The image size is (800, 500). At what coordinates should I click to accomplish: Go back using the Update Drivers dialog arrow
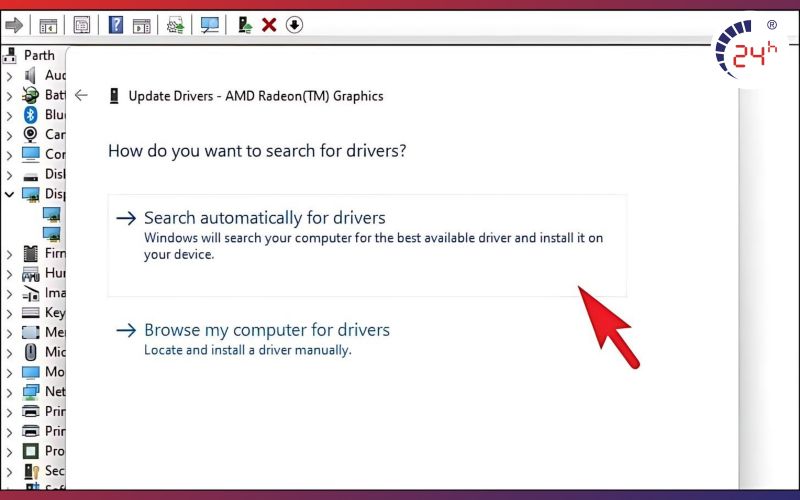[x=82, y=96]
